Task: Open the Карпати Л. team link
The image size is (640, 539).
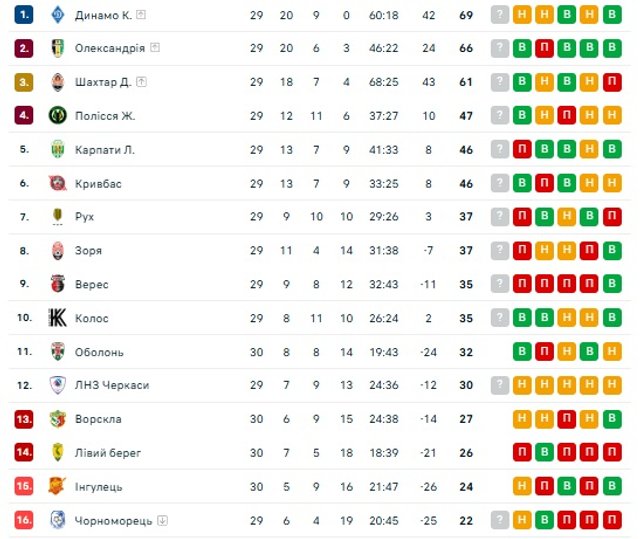Action: [105, 150]
